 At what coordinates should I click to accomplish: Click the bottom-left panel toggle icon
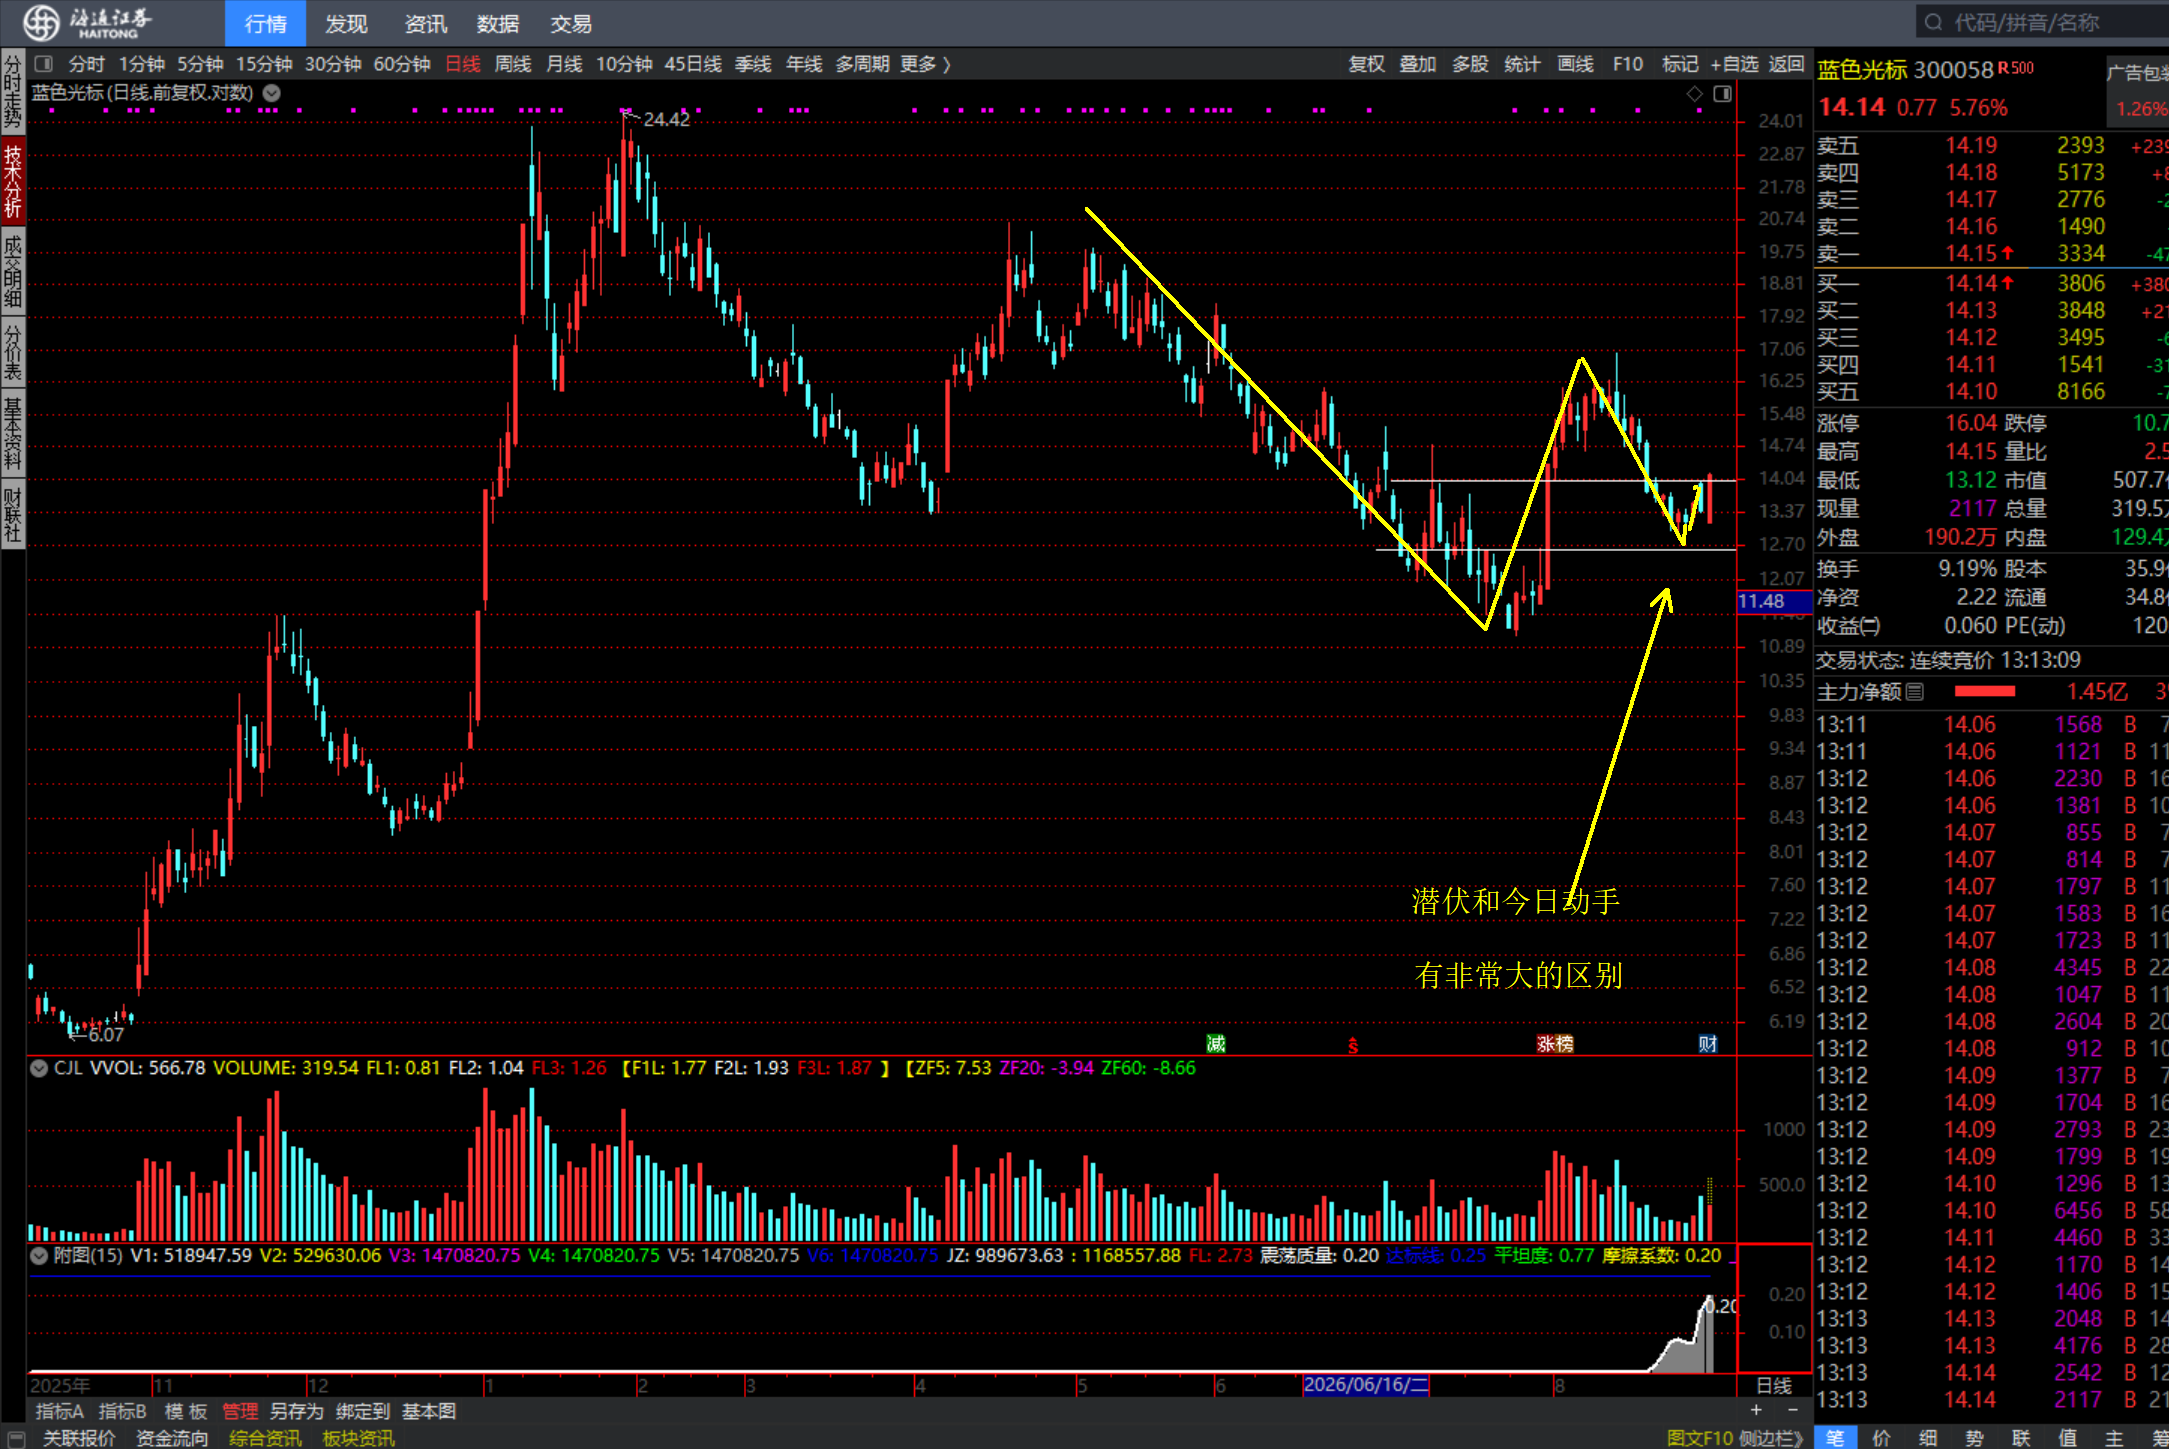pyautogui.click(x=15, y=1438)
